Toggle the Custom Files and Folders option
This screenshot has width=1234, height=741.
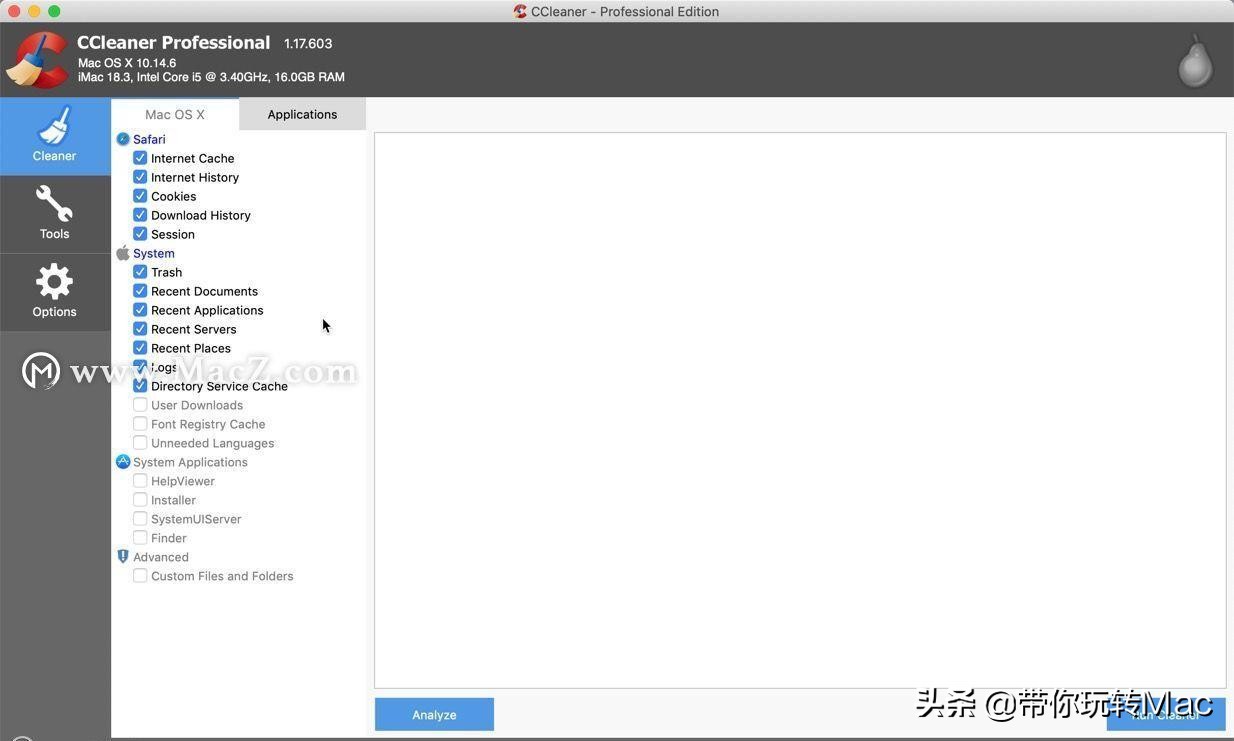point(140,575)
